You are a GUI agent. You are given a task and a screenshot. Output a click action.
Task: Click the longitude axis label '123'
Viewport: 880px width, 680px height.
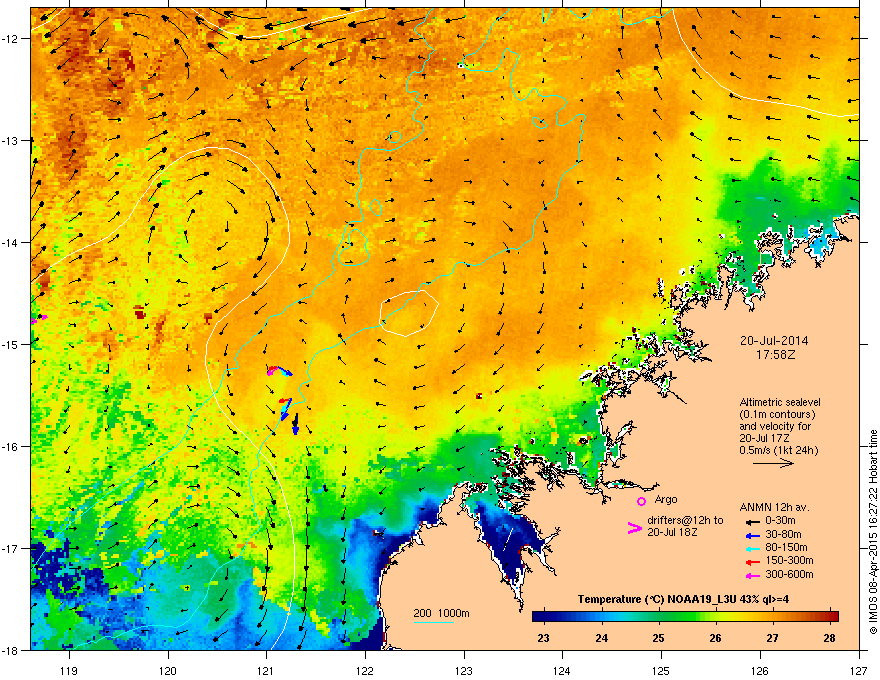pyautogui.click(x=464, y=670)
